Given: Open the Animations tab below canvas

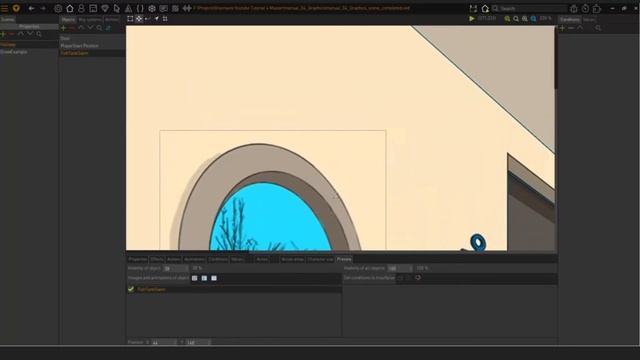Looking at the screenshot, I should 194,259.
